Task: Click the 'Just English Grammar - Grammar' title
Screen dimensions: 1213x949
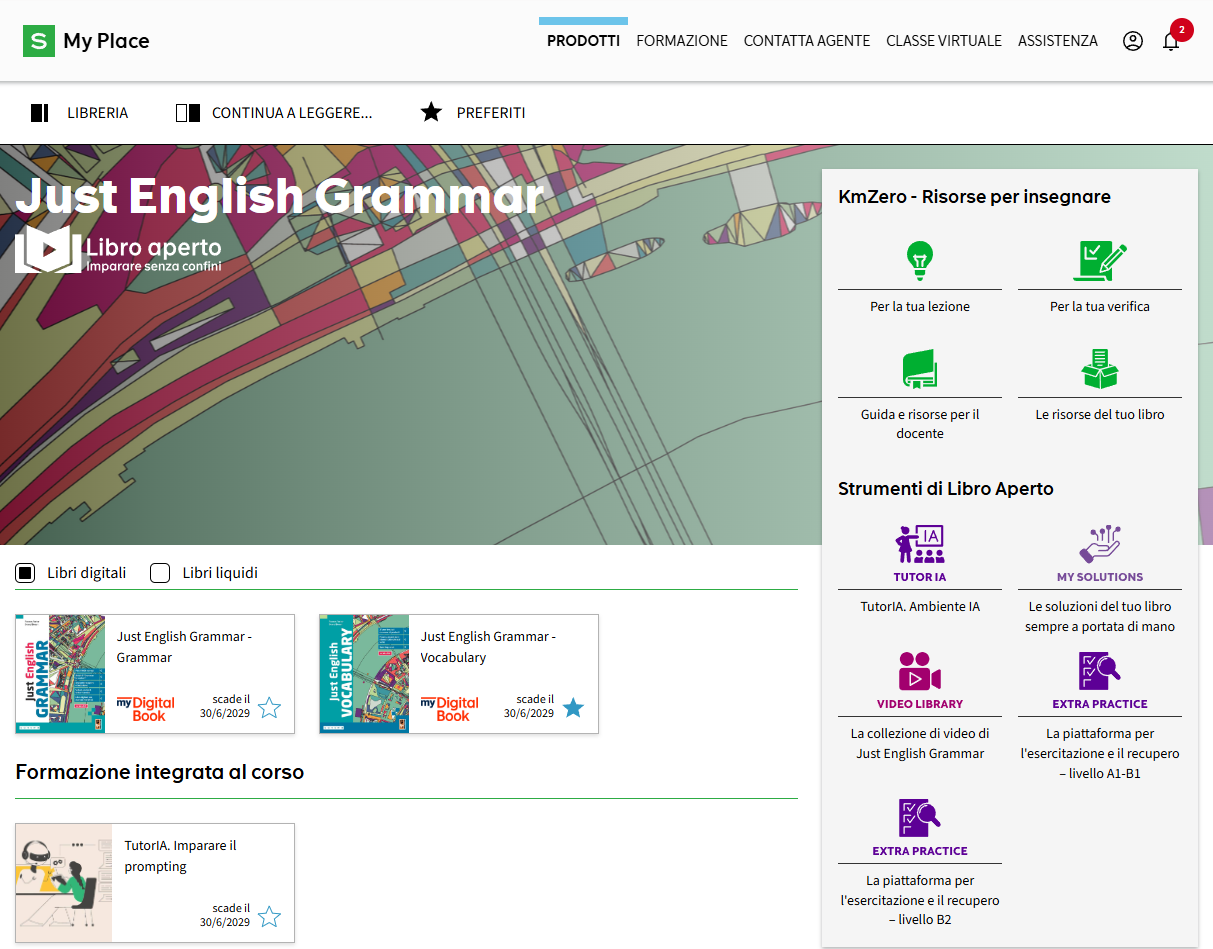Action: click(x=184, y=647)
